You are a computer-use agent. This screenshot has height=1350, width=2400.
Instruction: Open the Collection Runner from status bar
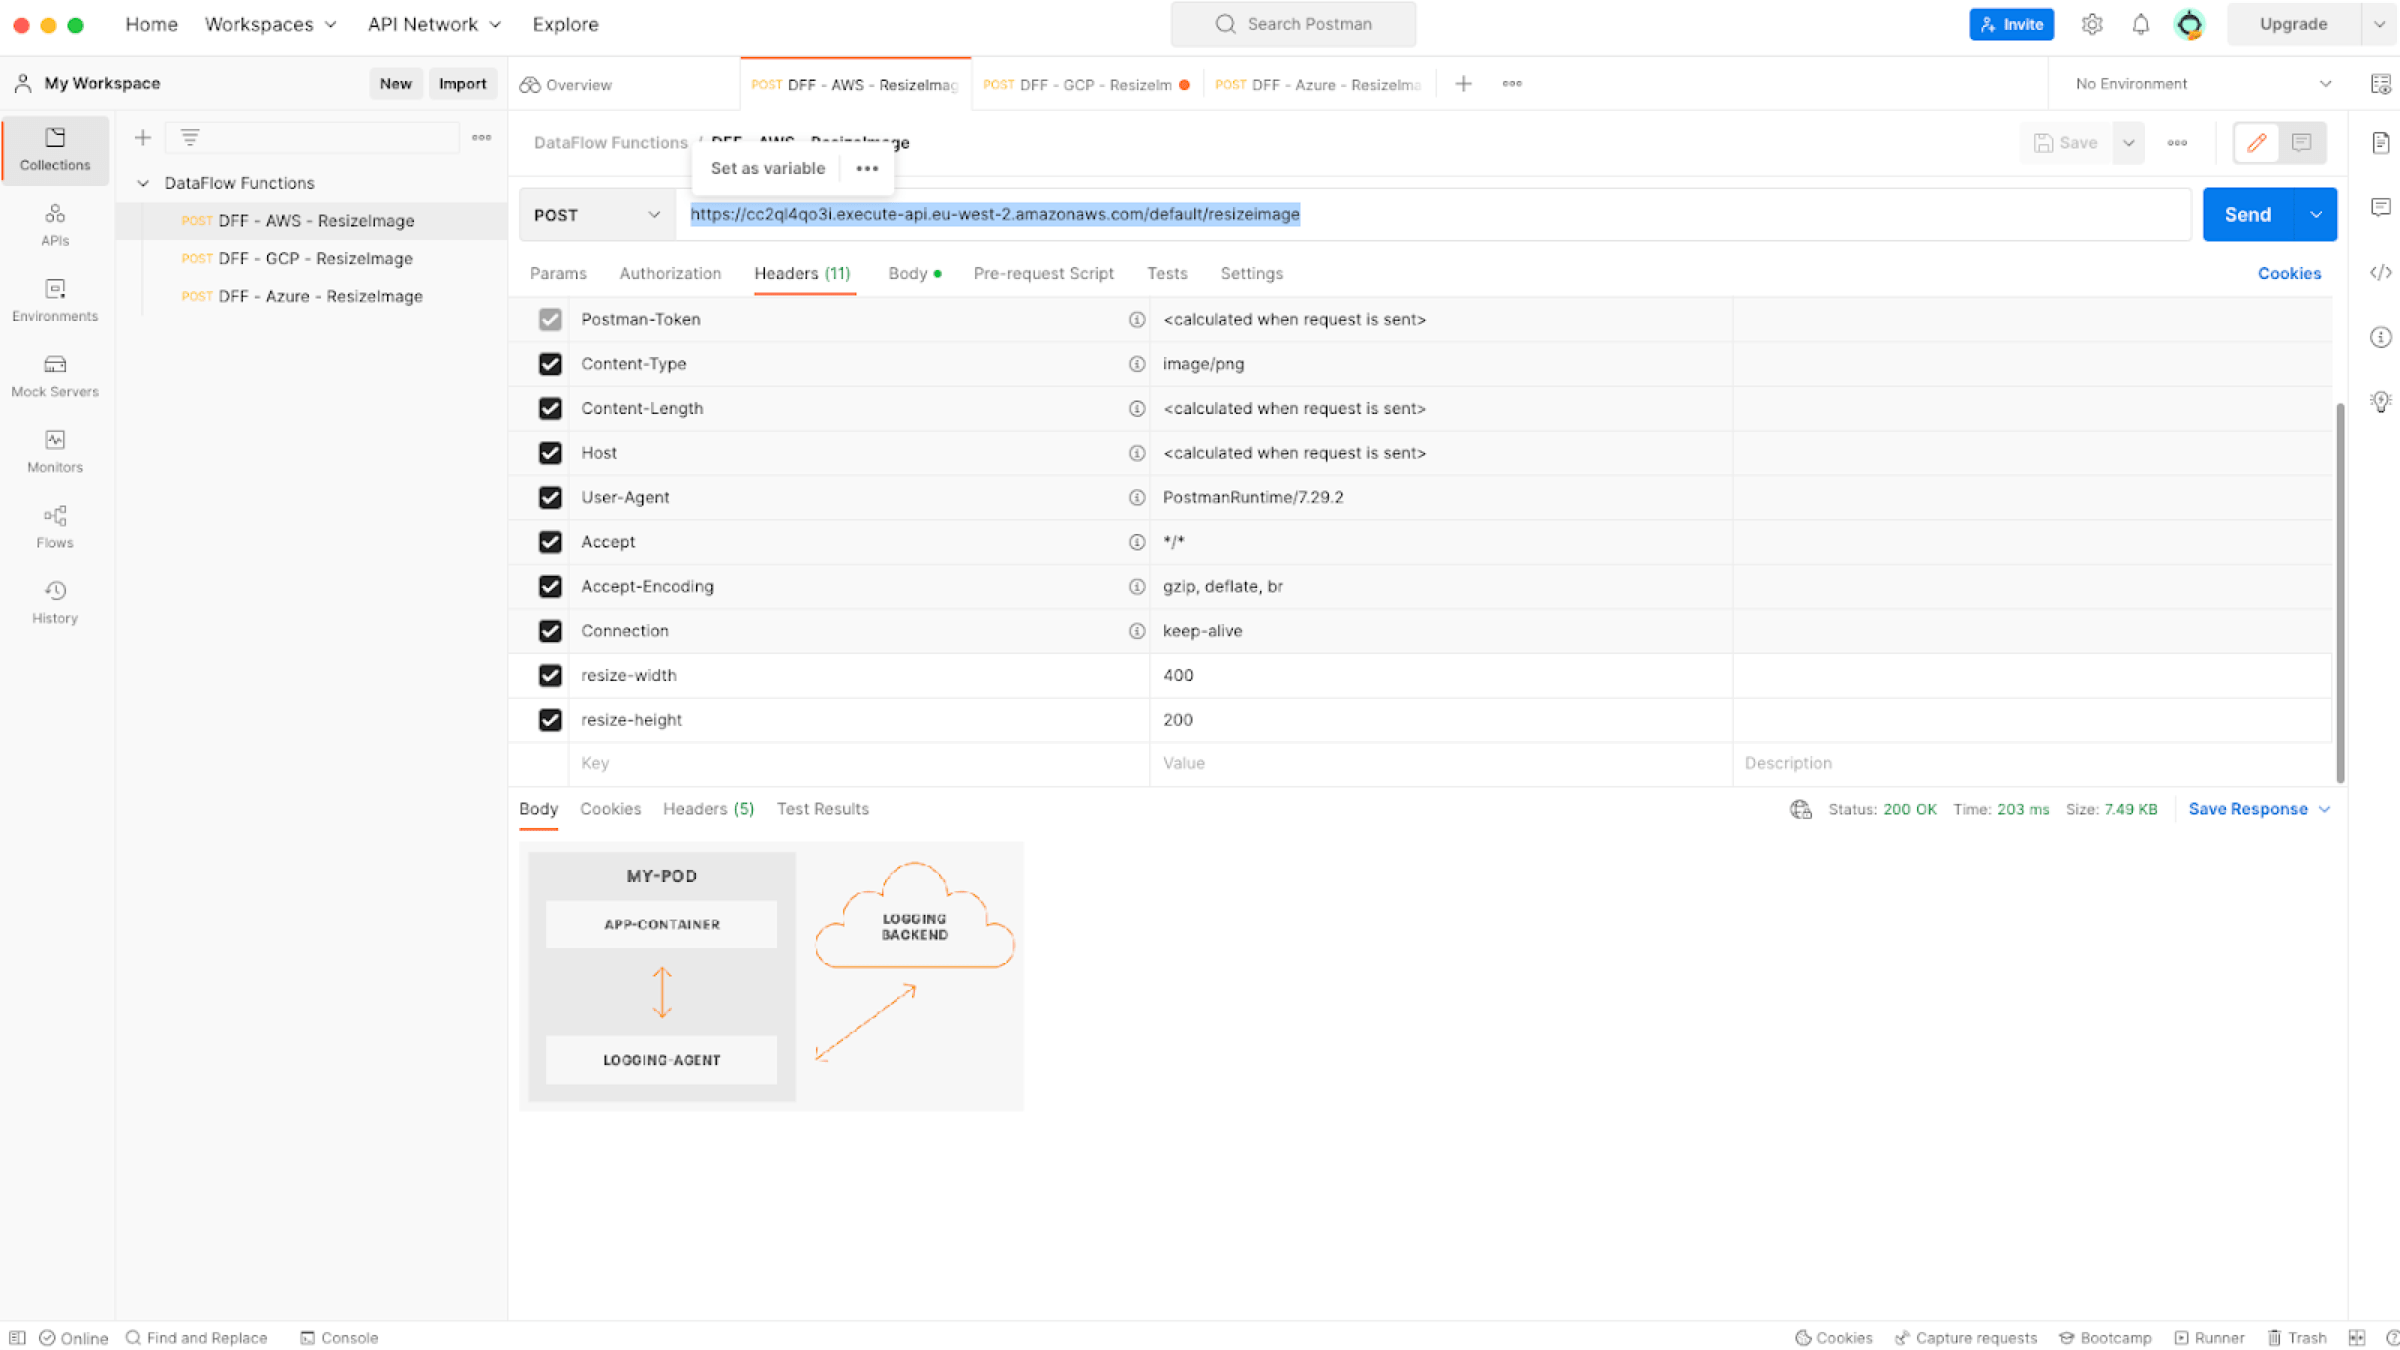coord(2208,1337)
